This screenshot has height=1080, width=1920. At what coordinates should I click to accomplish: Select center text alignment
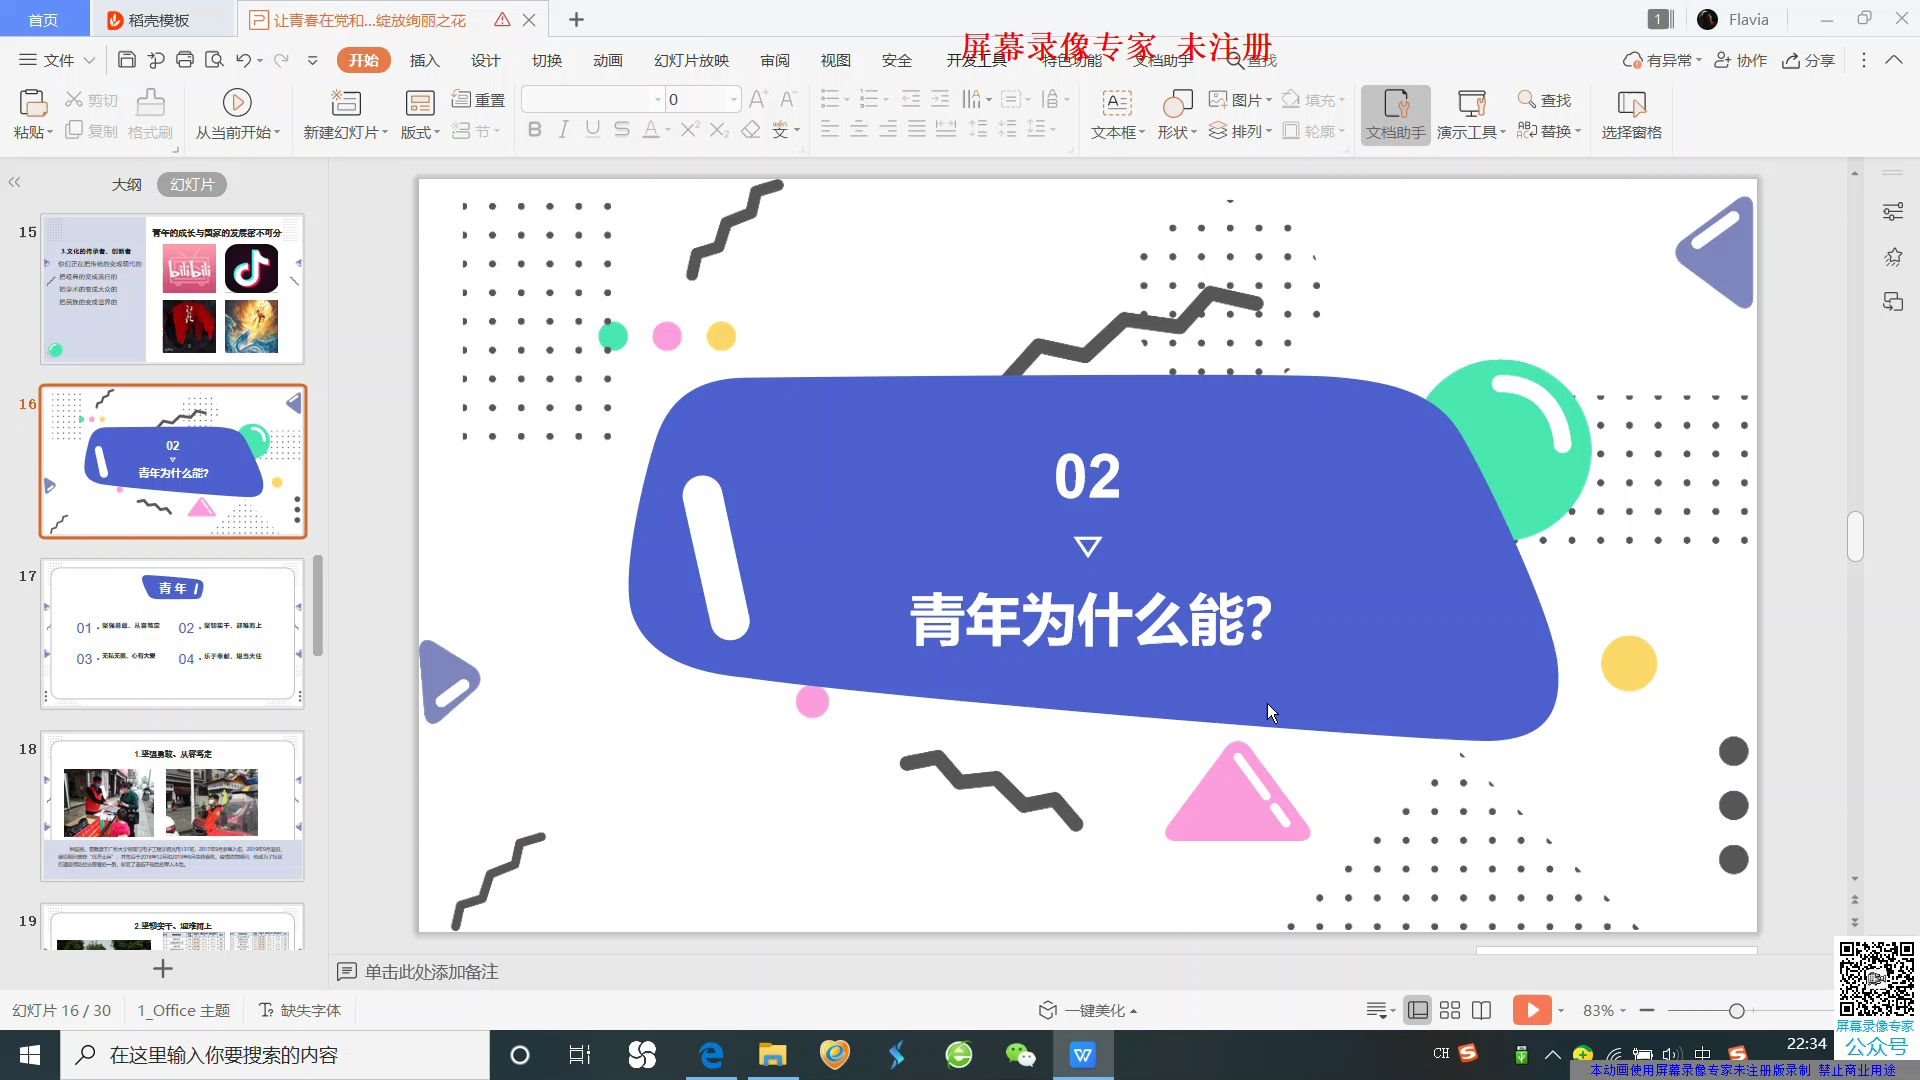[x=858, y=130]
